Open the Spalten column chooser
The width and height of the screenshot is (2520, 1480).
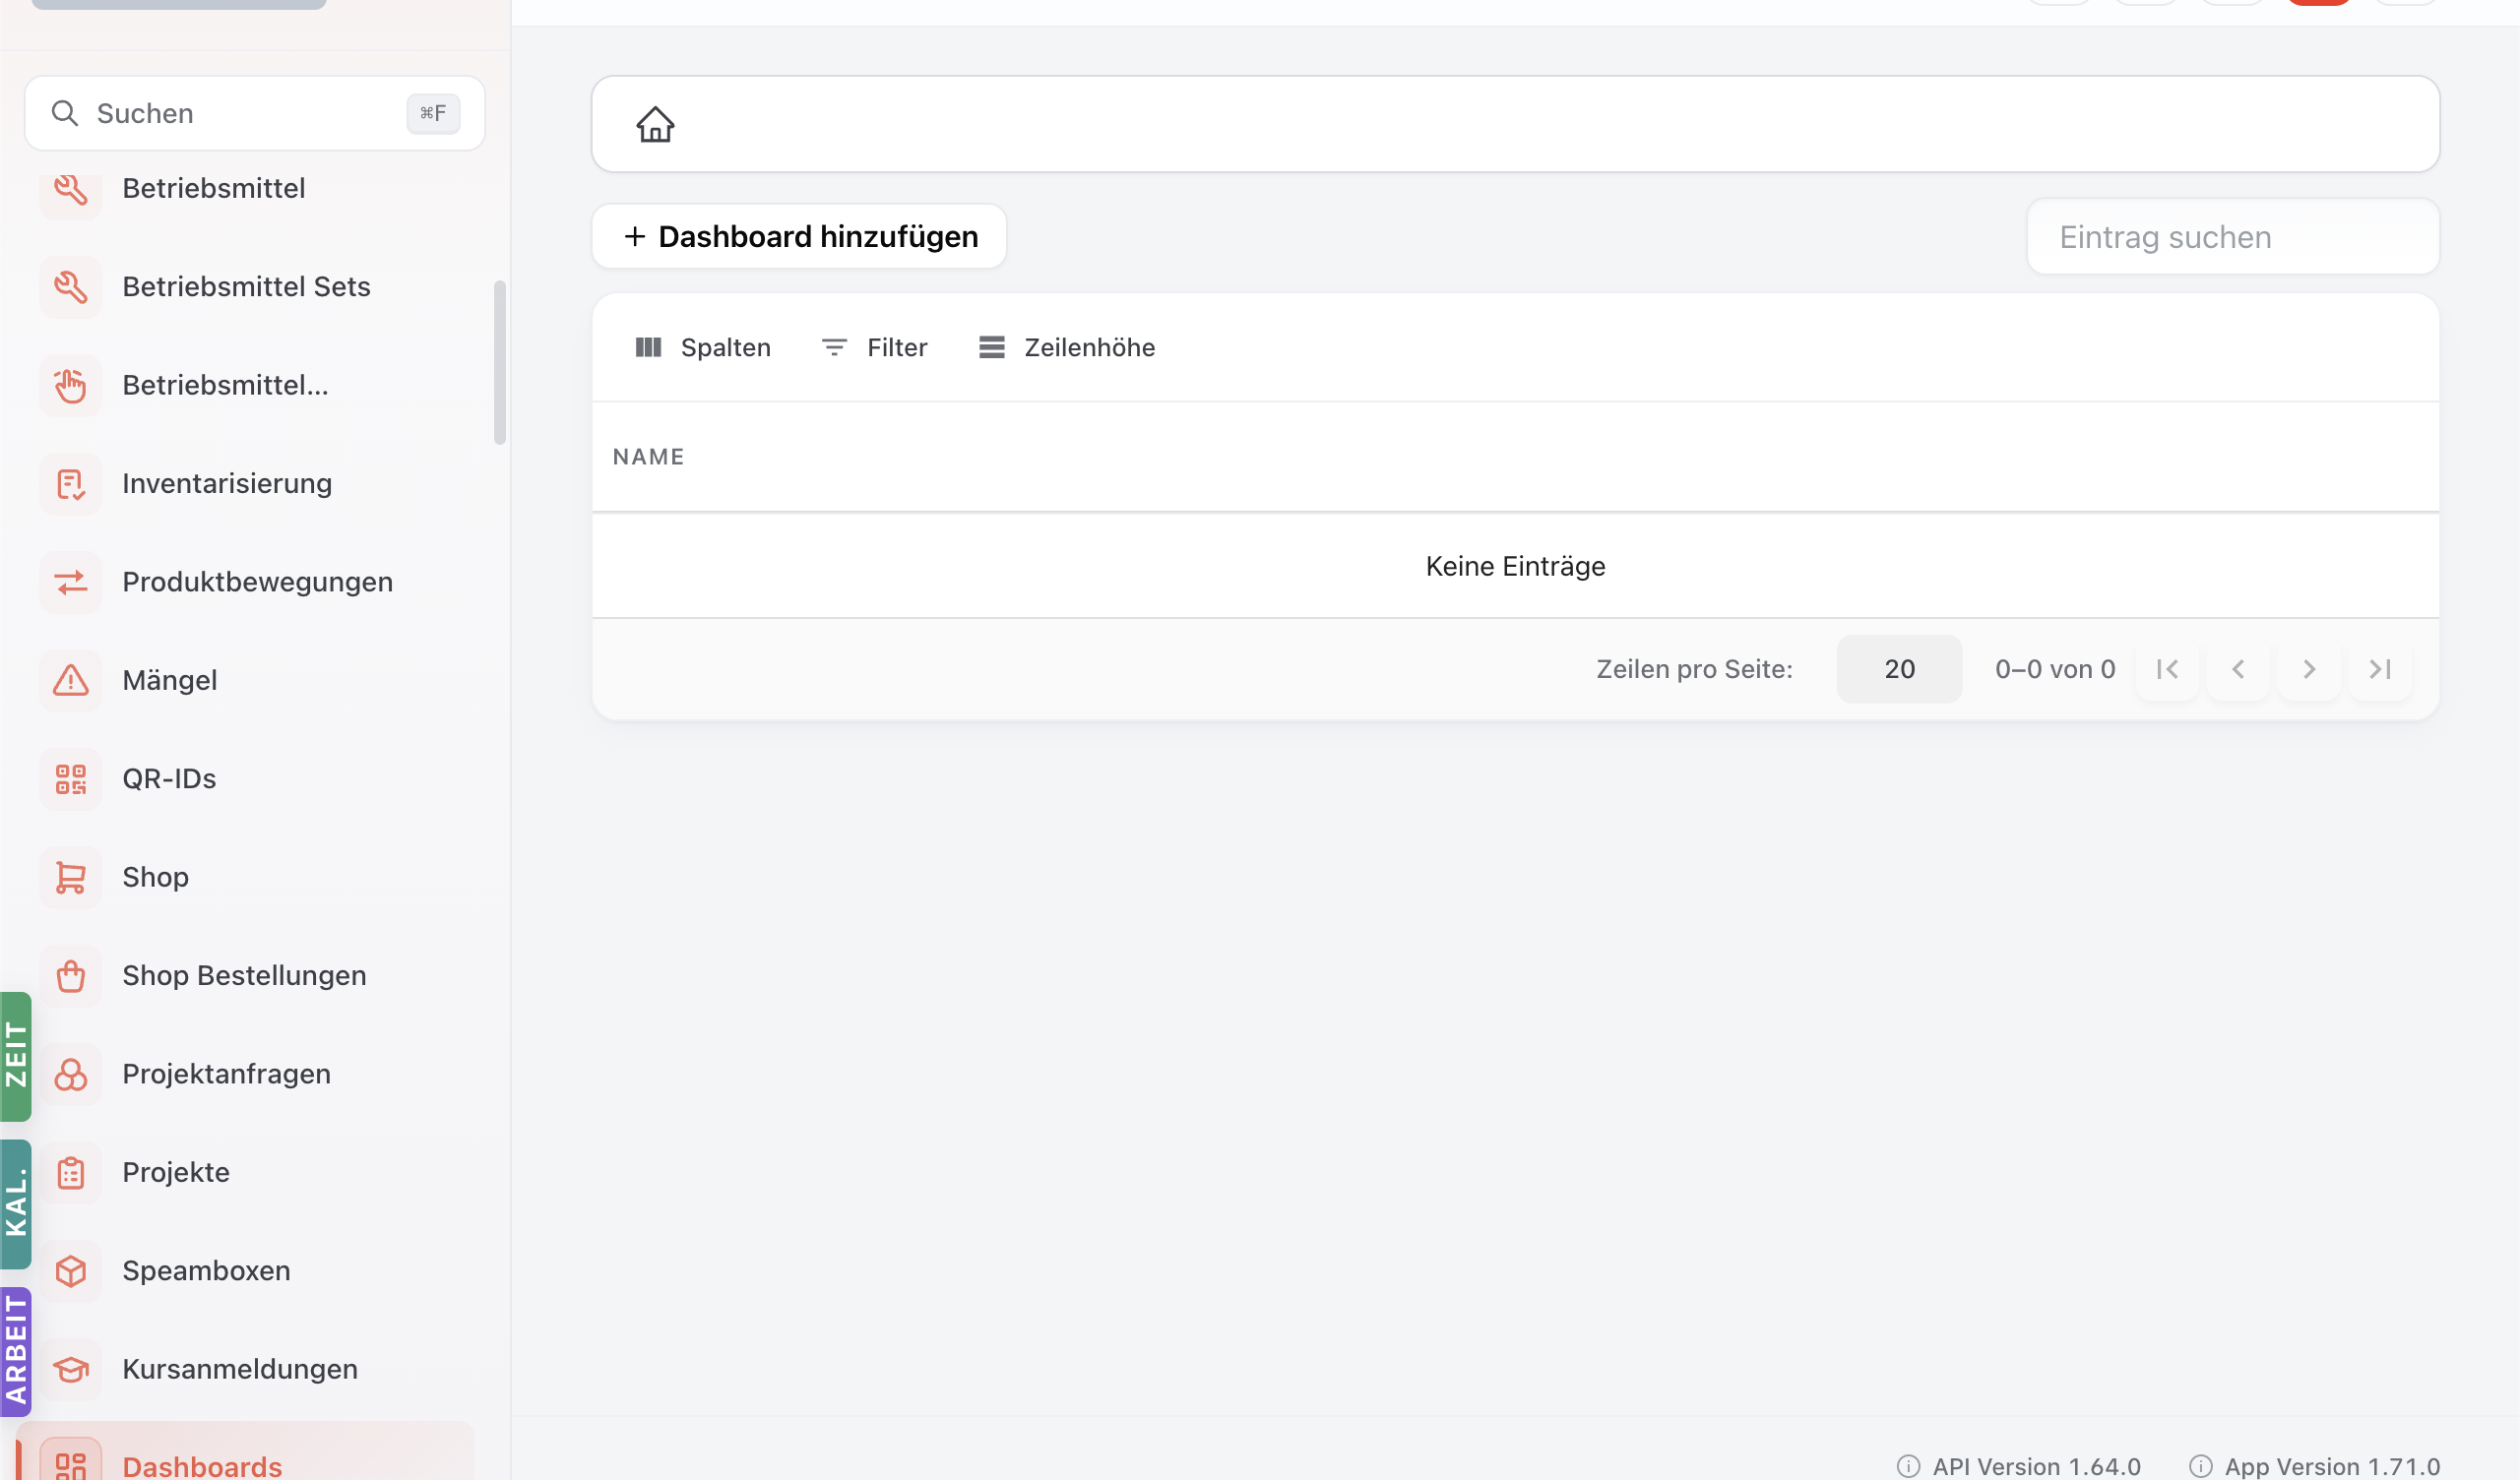coord(703,347)
